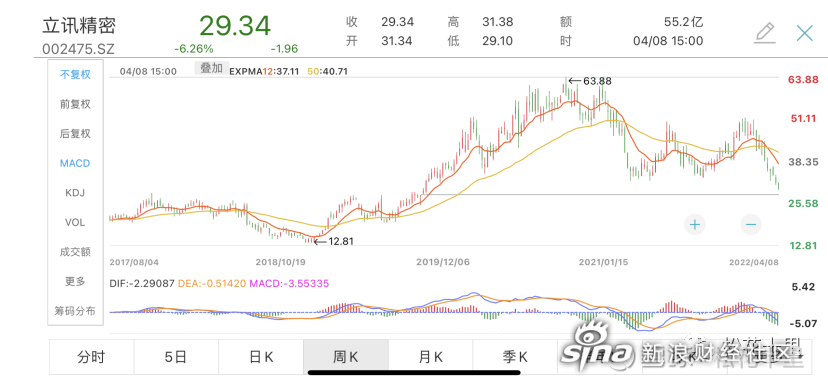
Task: Tap percent change -6.26%
Action: pos(194,49)
